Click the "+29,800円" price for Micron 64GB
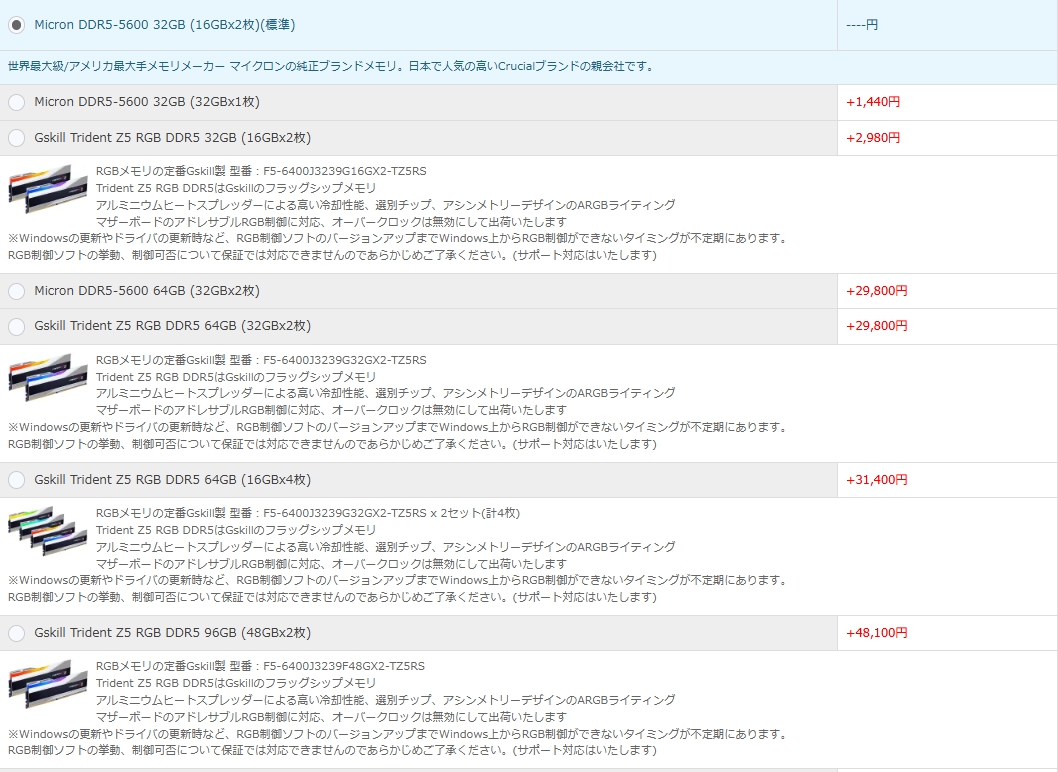 click(x=876, y=291)
